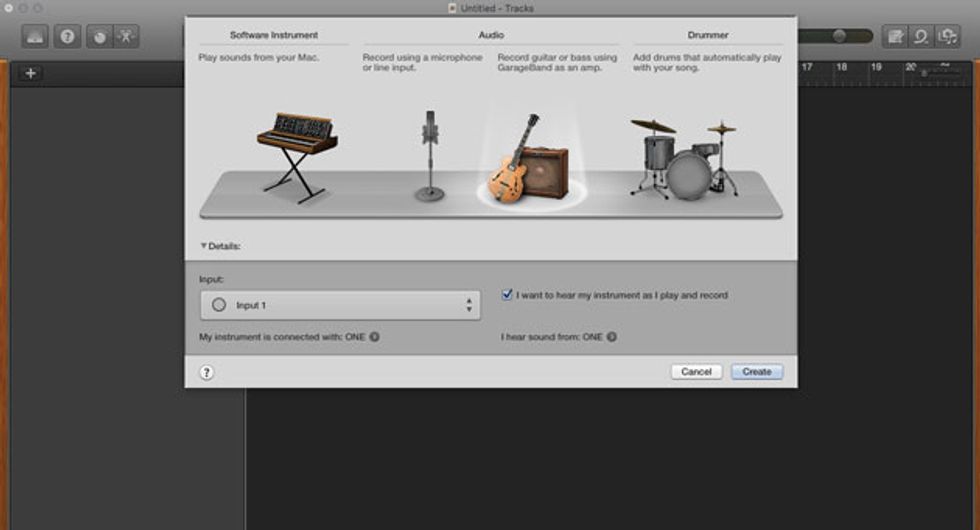Select the microphone audio track type
The height and width of the screenshot is (530, 980).
(430, 156)
